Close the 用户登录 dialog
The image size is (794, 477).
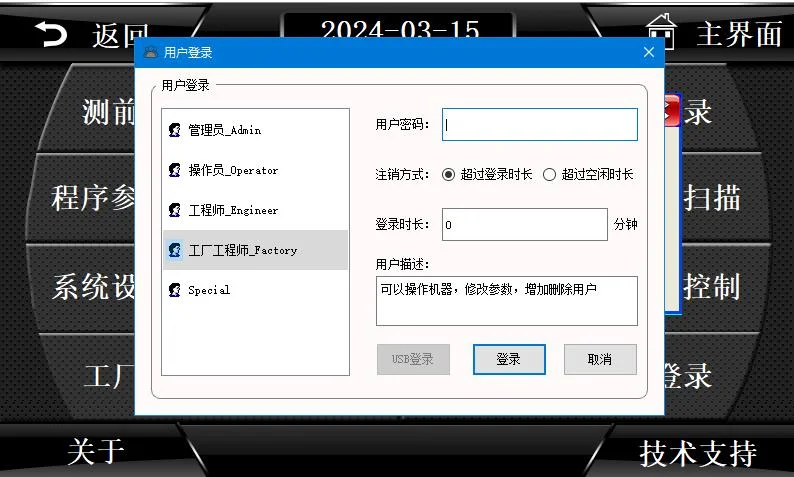(x=649, y=52)
